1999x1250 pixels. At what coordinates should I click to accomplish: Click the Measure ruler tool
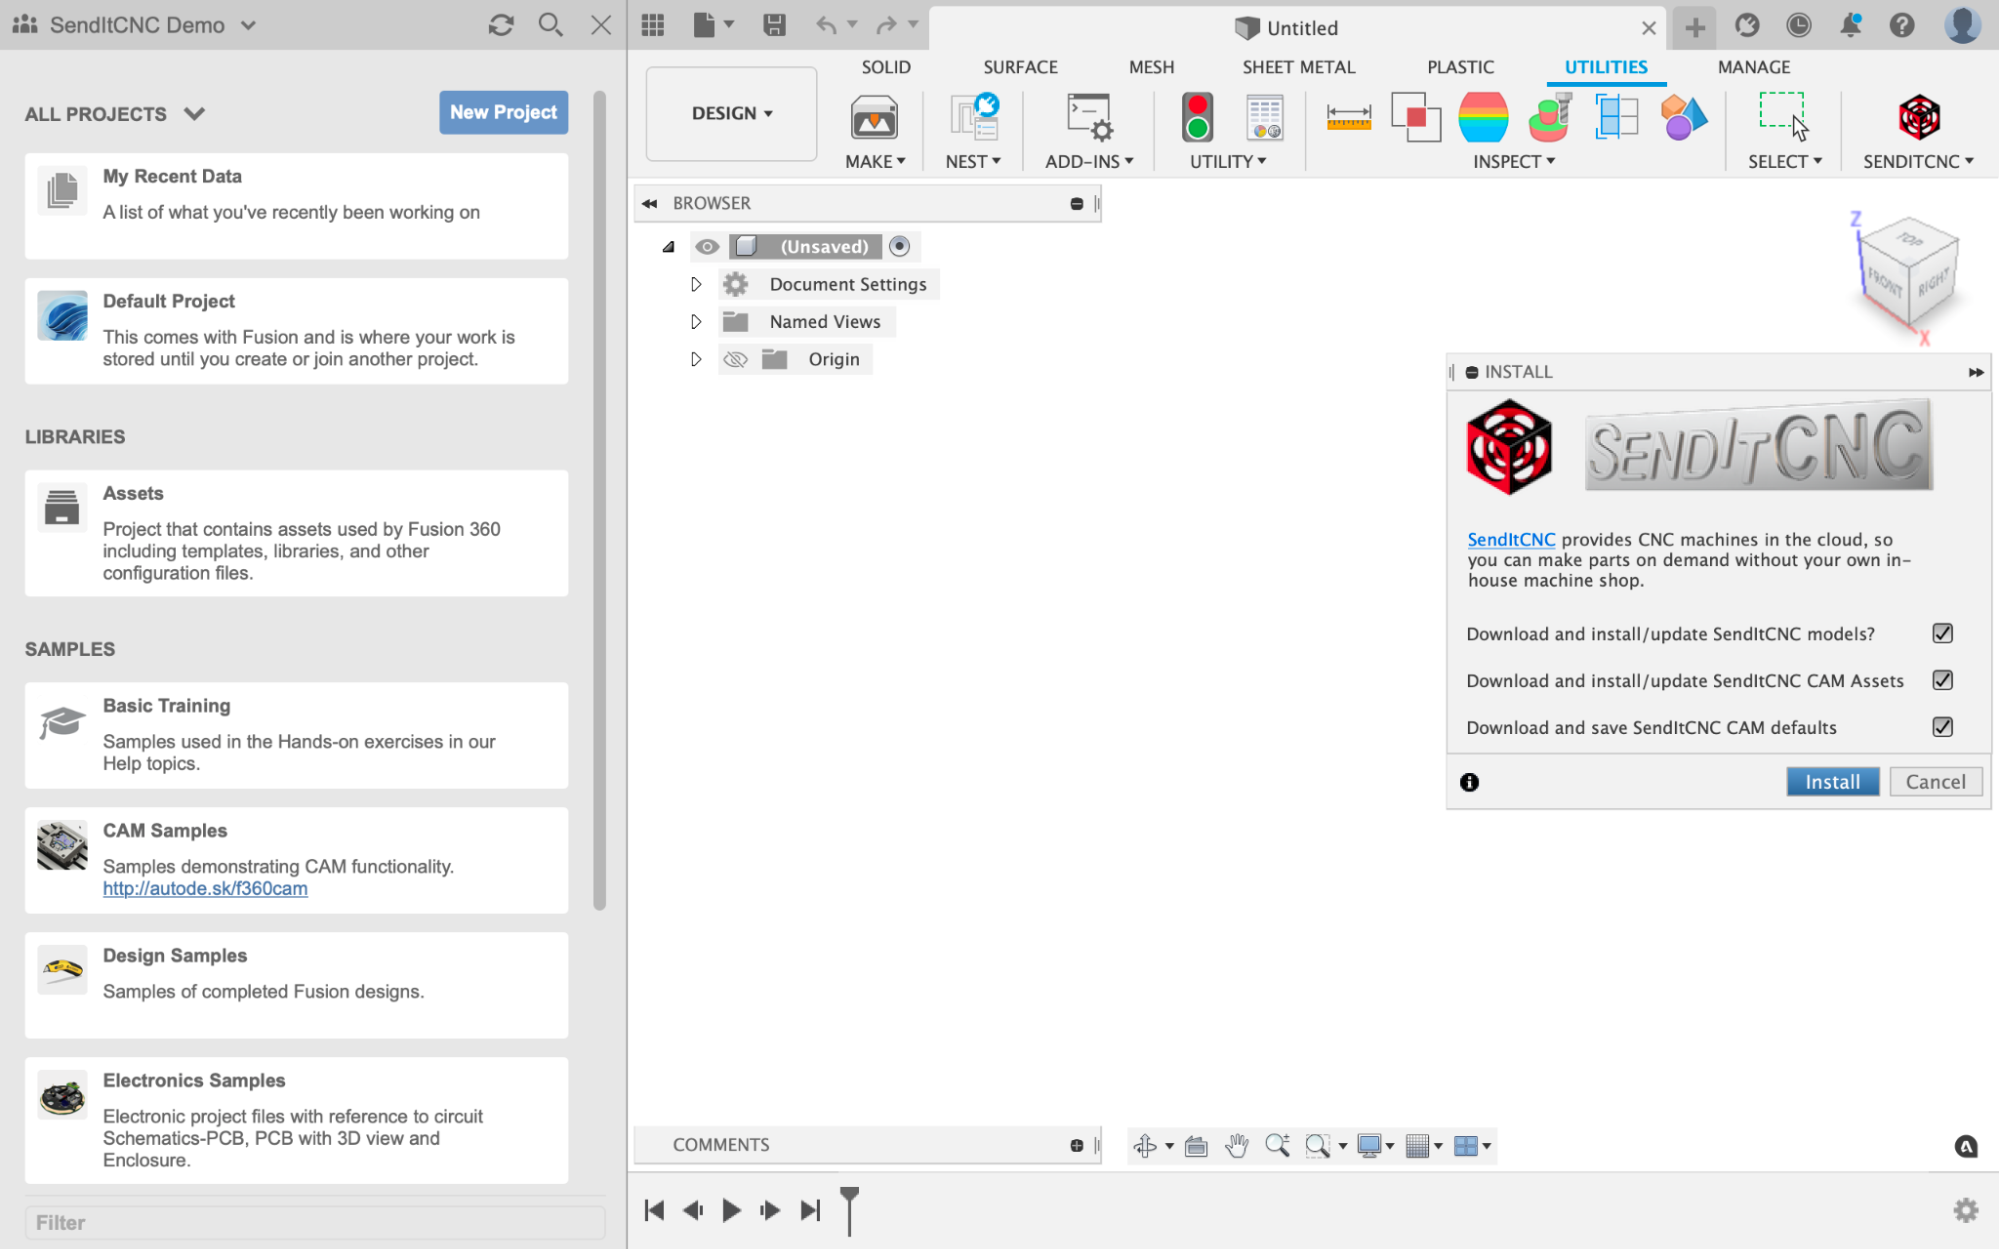(x=1348, y=118)
